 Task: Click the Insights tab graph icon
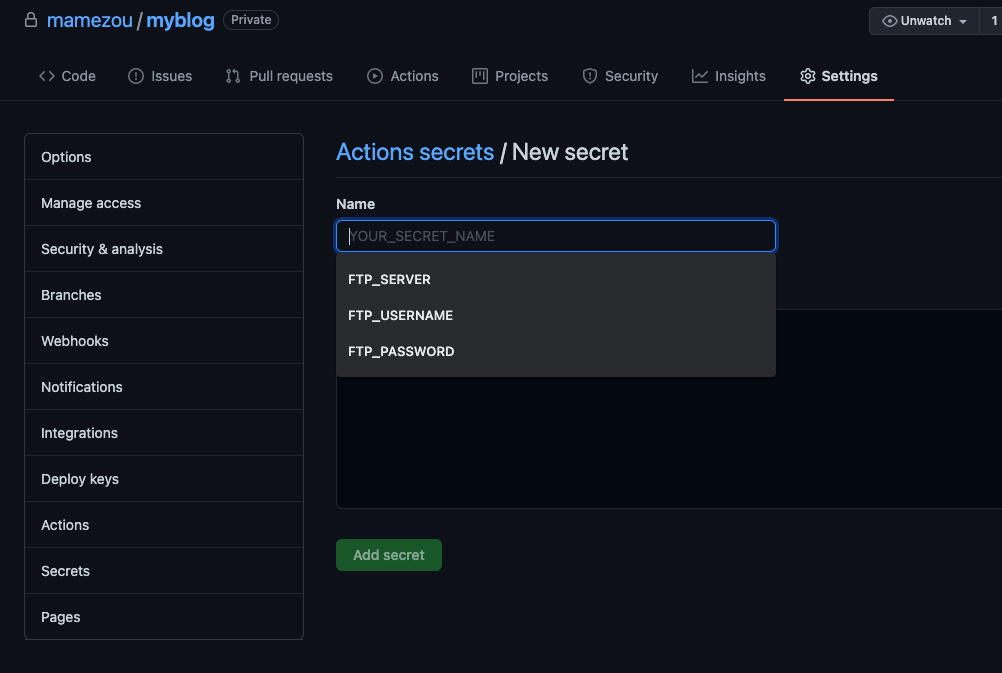700,76
